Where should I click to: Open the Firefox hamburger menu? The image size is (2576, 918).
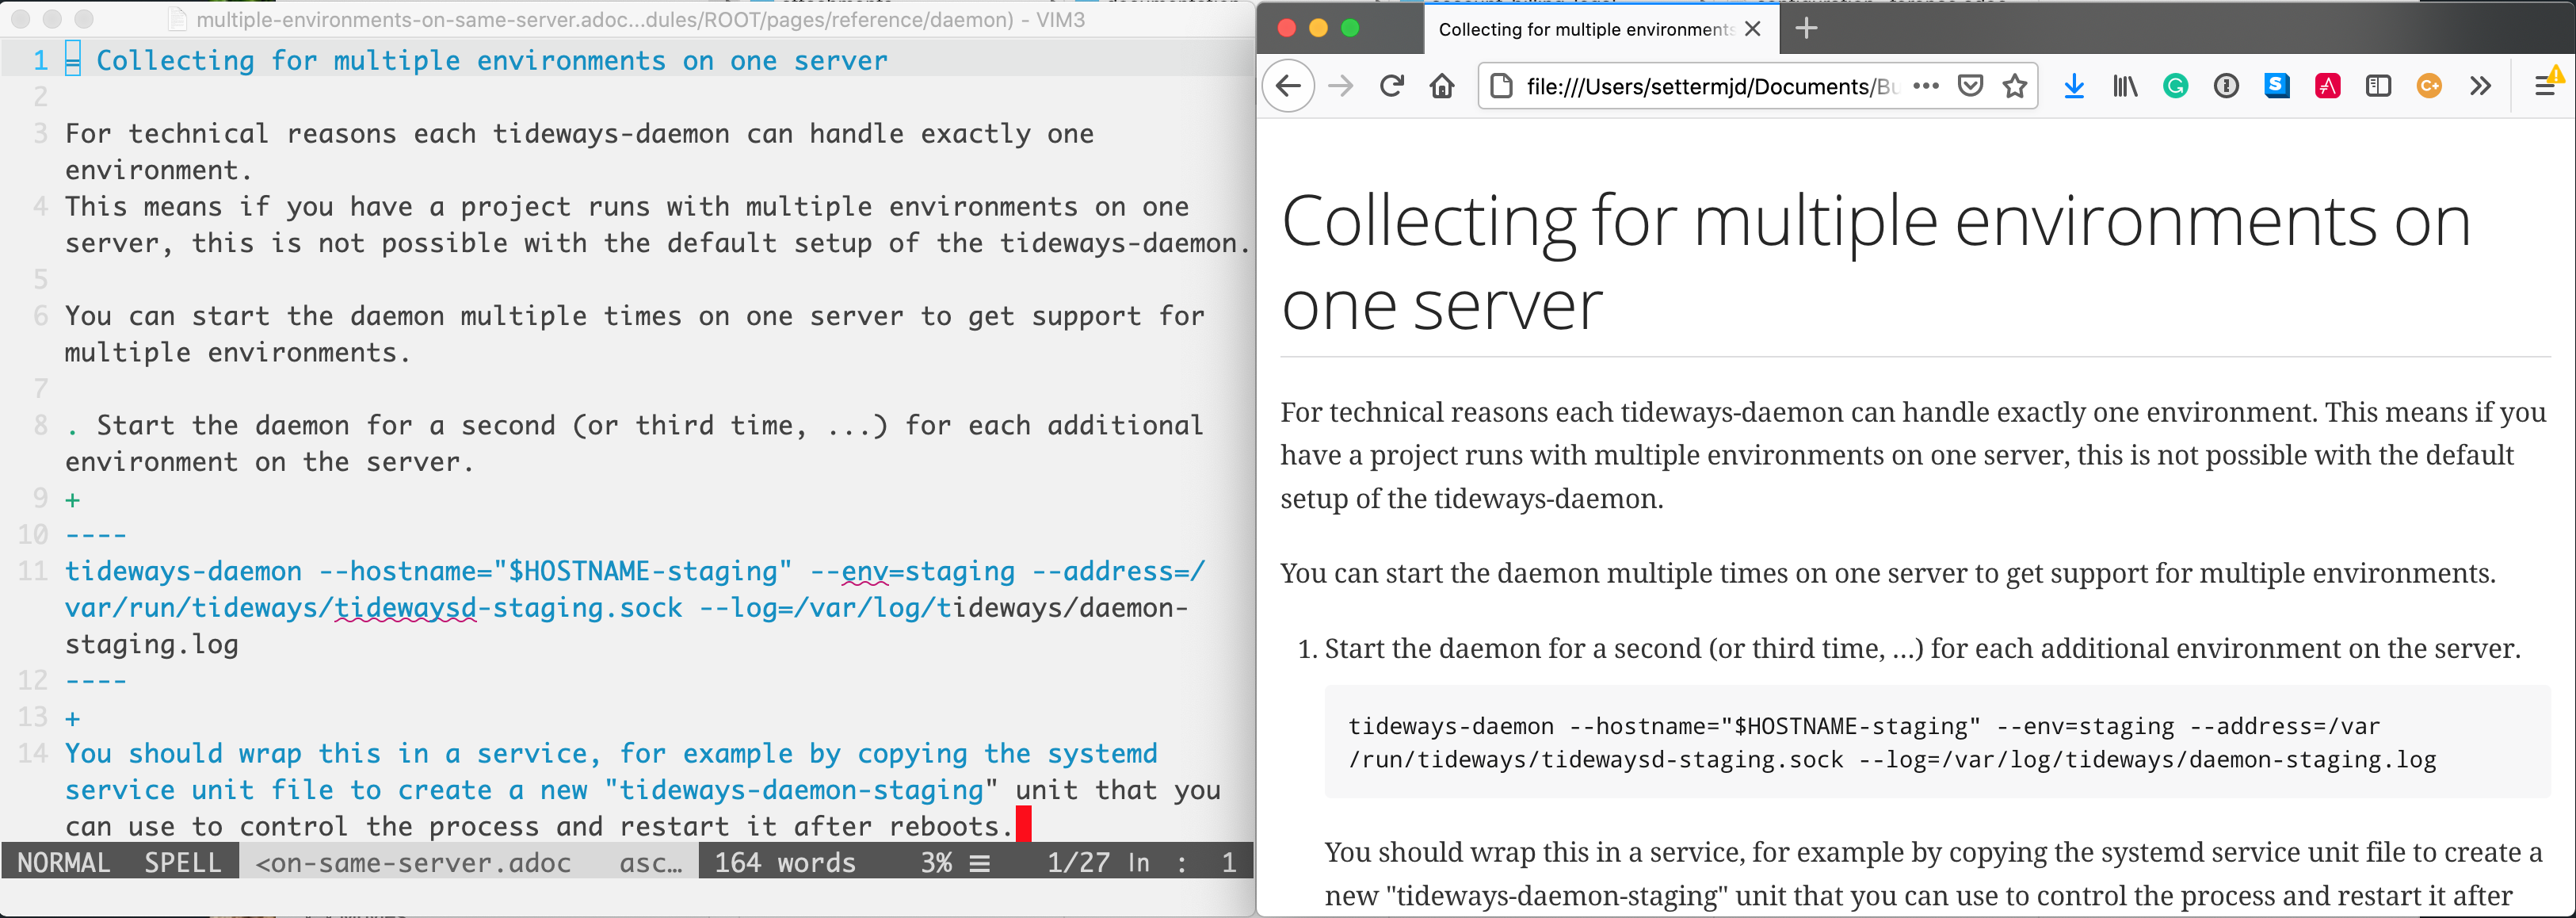click(x=2546, y=86)
